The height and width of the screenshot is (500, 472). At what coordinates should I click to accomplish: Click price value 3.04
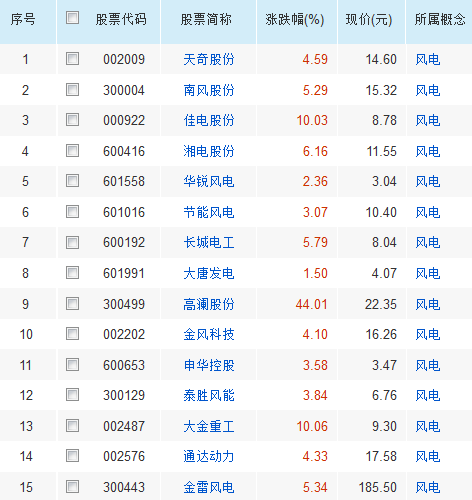[384, 181]
